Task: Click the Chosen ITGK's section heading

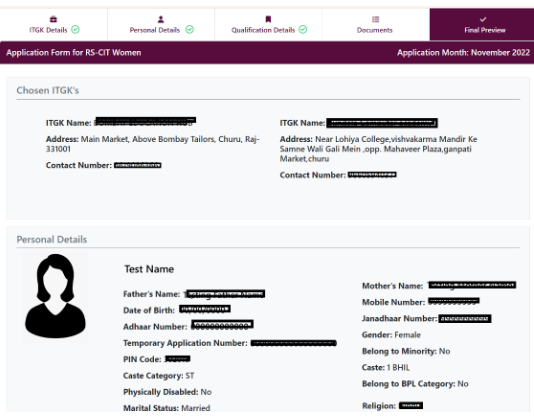Action: click(48, 90)
